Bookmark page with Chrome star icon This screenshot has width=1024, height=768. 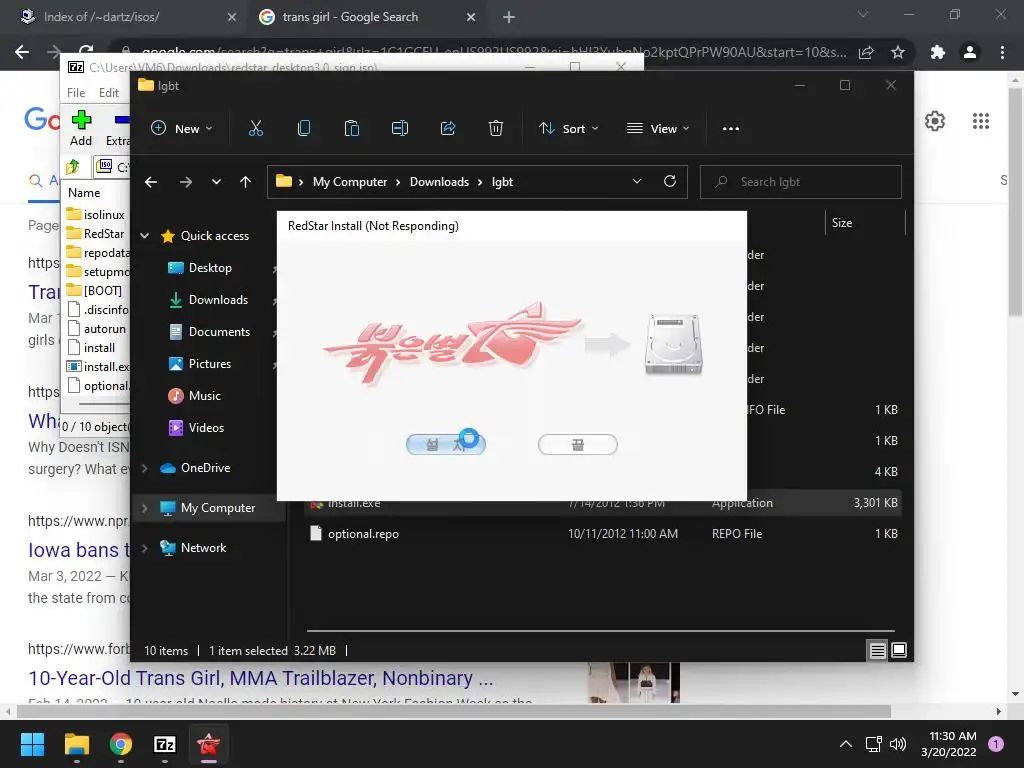[x=898, y=52]
